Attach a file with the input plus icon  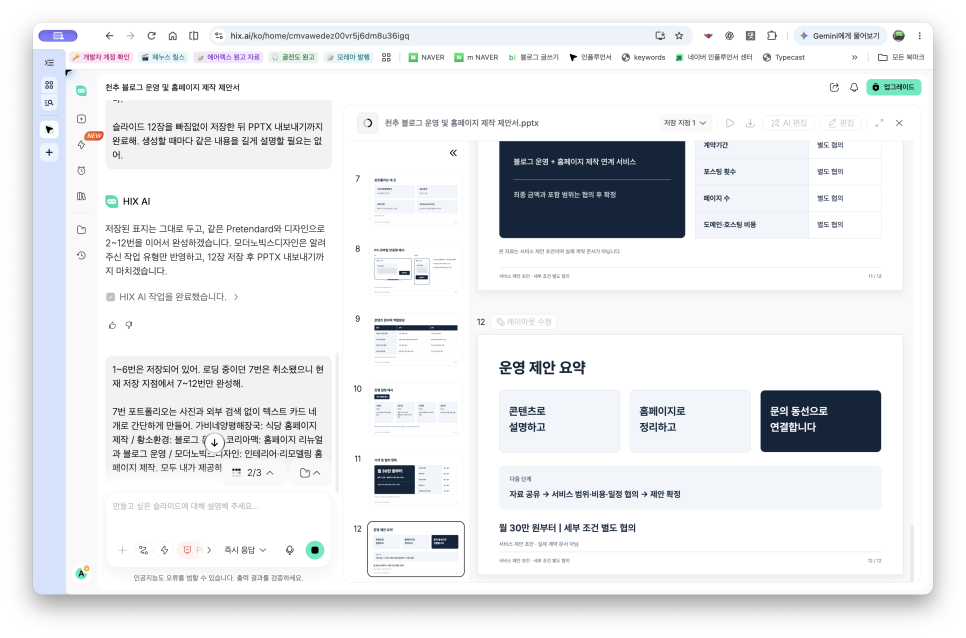pos(122,550)
